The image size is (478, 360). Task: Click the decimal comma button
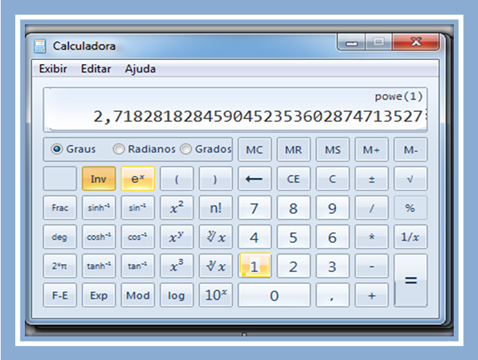tap(333, 295)
